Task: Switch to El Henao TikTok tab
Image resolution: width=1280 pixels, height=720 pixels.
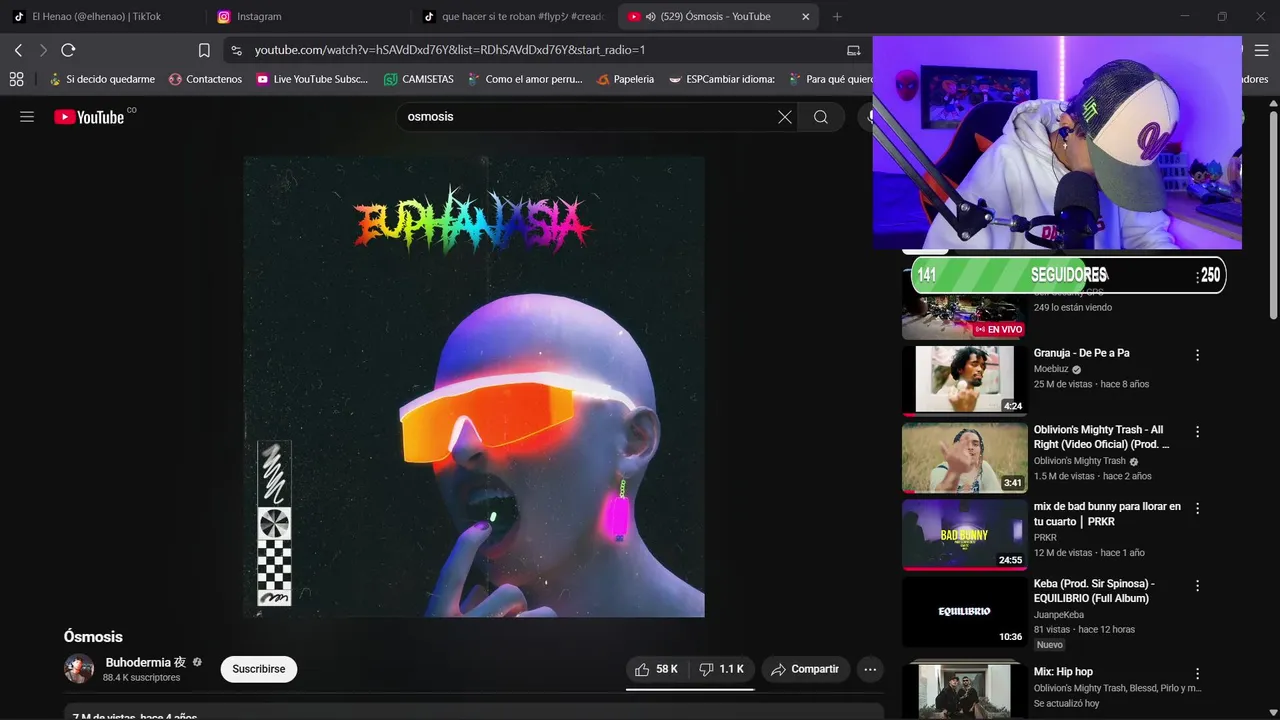Action: pyautogui.click(x=97, y=16)
